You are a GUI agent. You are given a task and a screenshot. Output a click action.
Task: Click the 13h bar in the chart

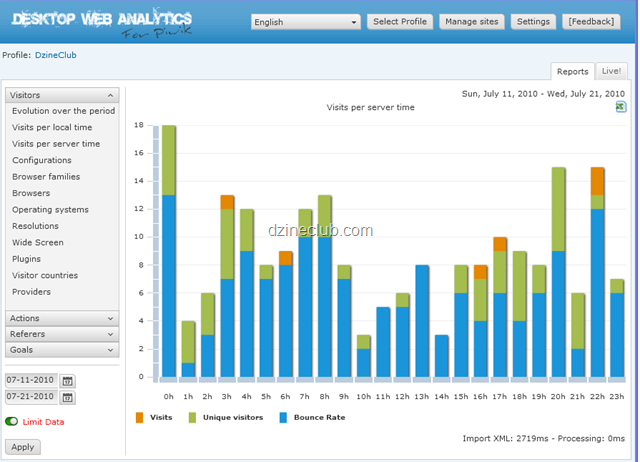[x=422, y=321]
